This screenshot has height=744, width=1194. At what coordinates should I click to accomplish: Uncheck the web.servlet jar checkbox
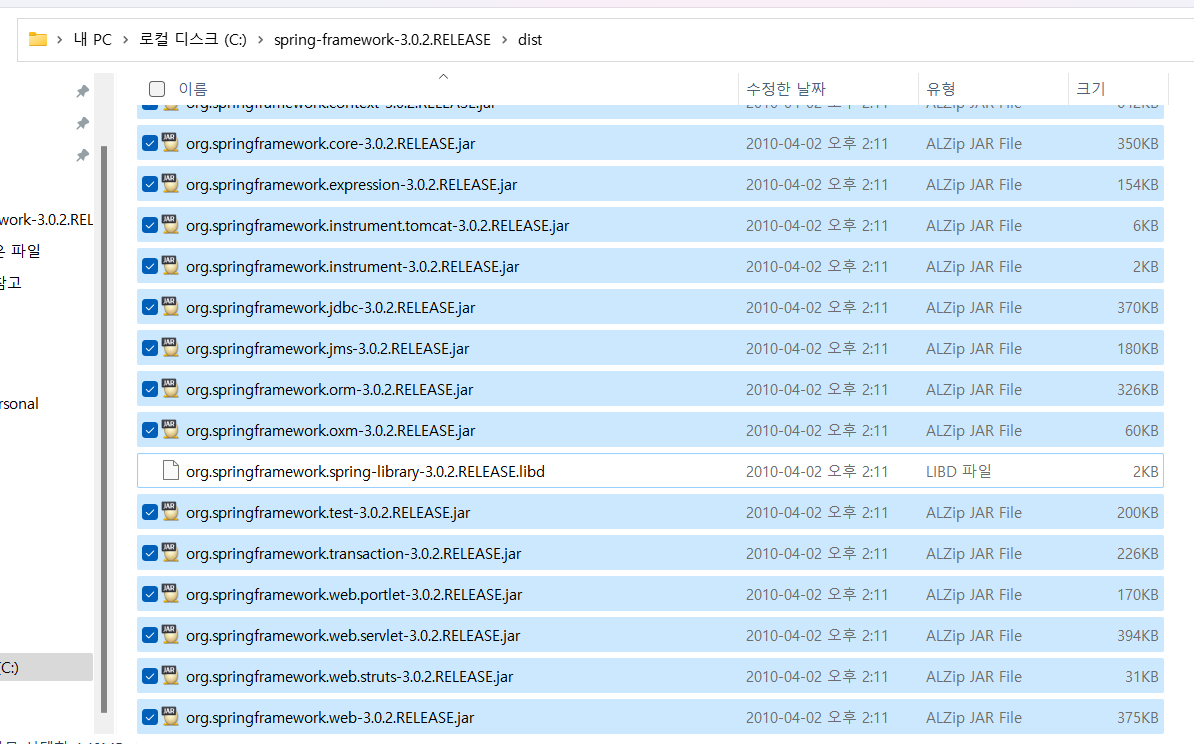[150, 635]
